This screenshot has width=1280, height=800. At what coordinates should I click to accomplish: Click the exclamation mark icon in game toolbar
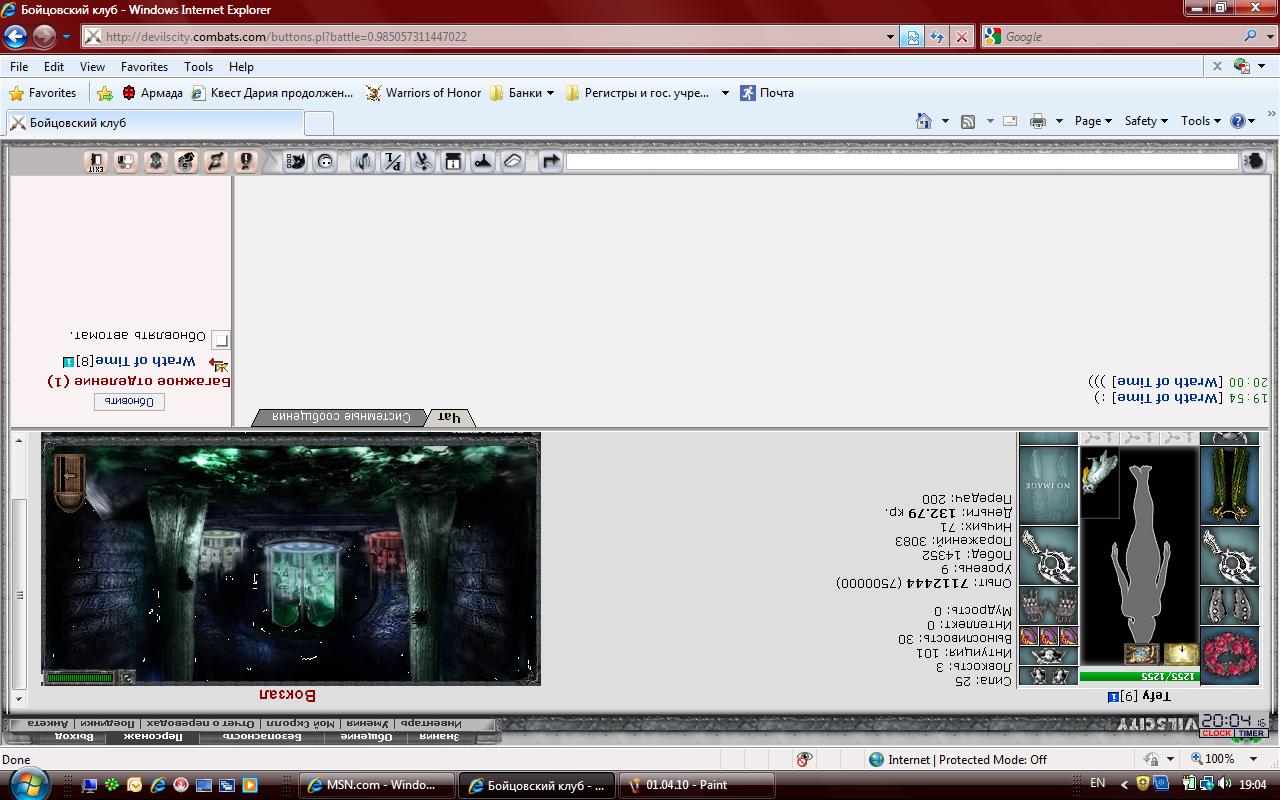(x=246, y=161)
